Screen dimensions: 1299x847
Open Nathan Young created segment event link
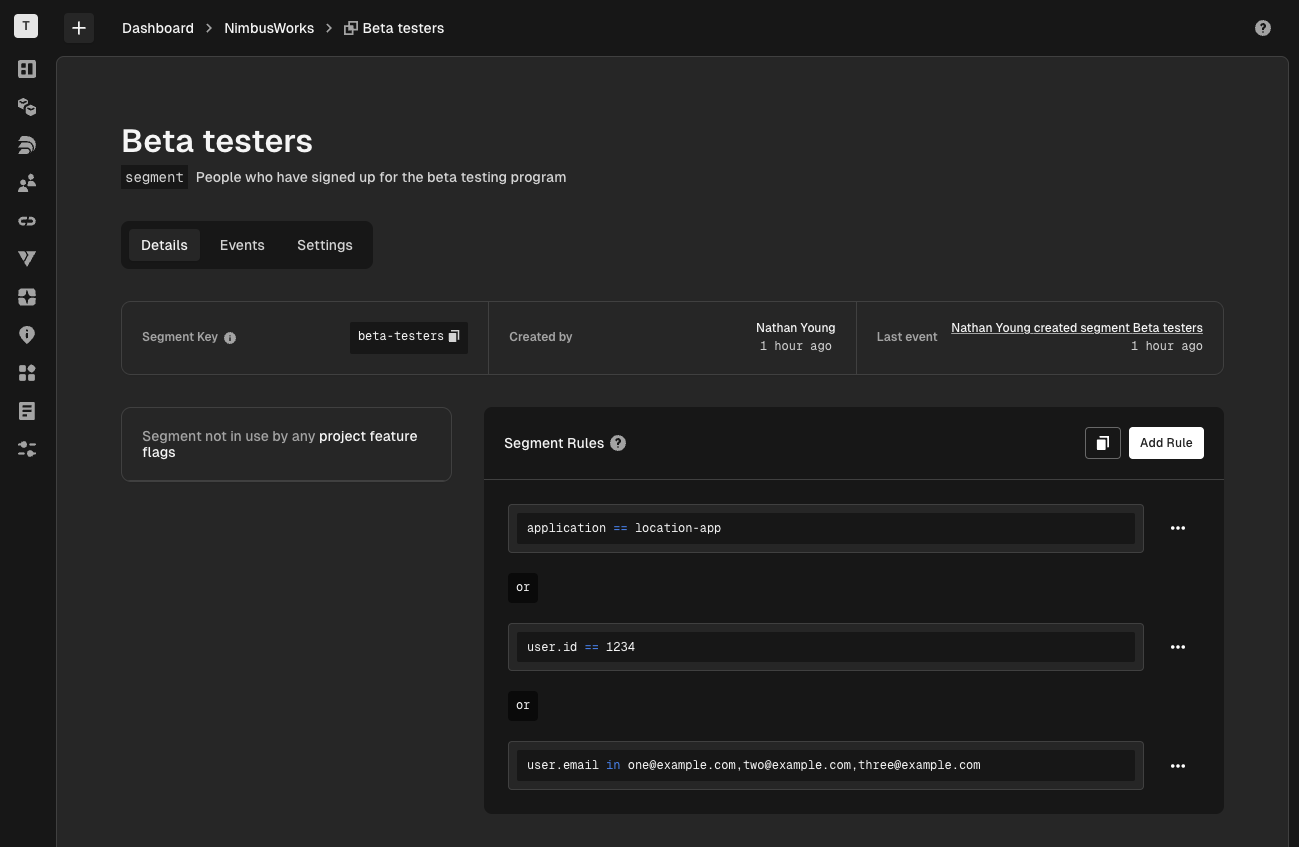(x=1077, y=328)
